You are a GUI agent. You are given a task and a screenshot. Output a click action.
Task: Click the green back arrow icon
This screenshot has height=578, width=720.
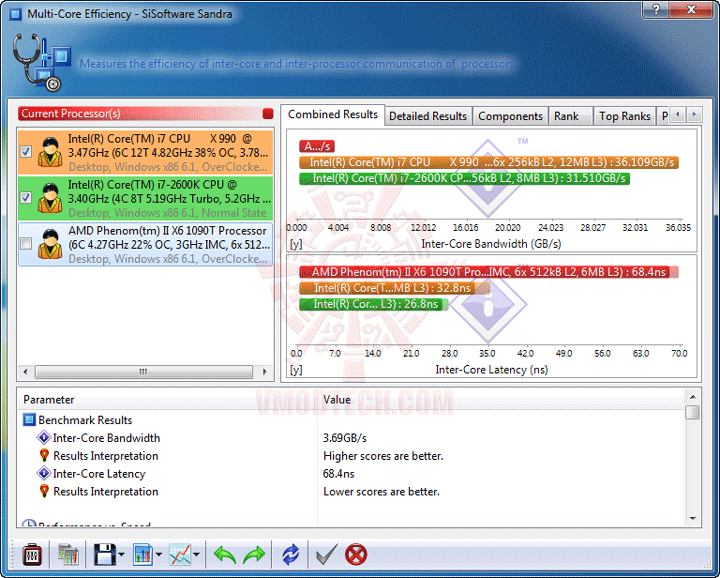[x=225, y=555]
